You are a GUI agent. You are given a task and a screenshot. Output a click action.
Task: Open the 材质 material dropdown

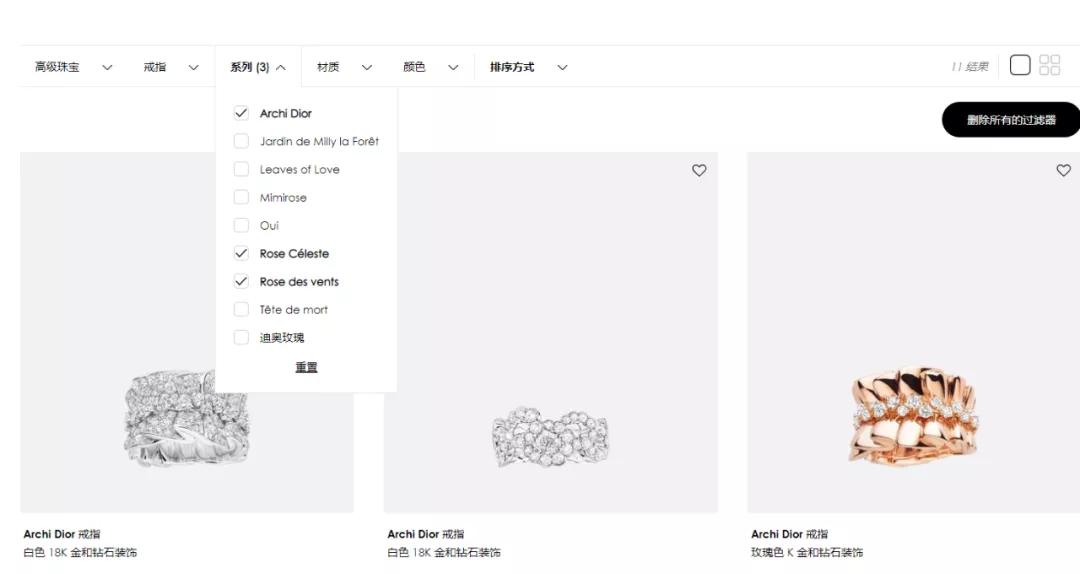(344, 67)
